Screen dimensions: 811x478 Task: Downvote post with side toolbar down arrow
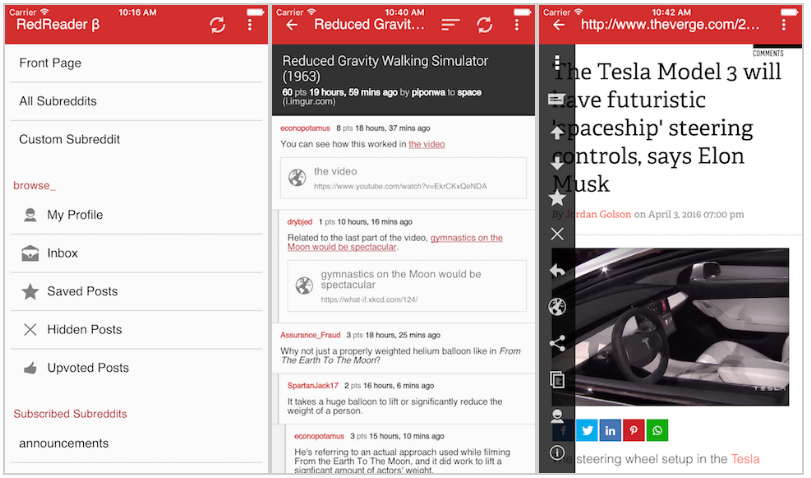557,165
